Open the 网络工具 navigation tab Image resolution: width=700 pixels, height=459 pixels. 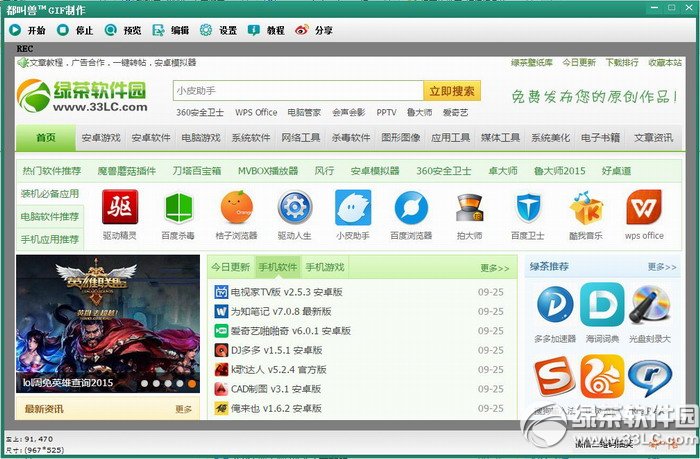tap(301, 138)
